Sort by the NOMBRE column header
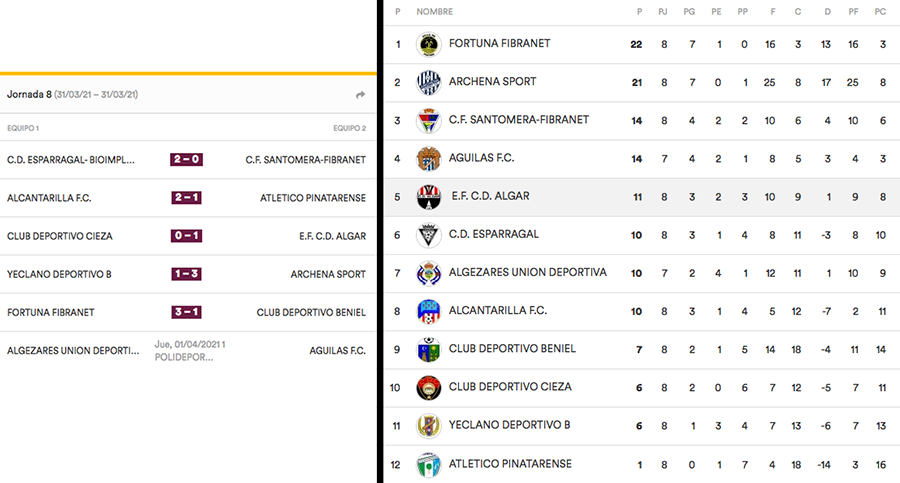 (x=435, y=11)
